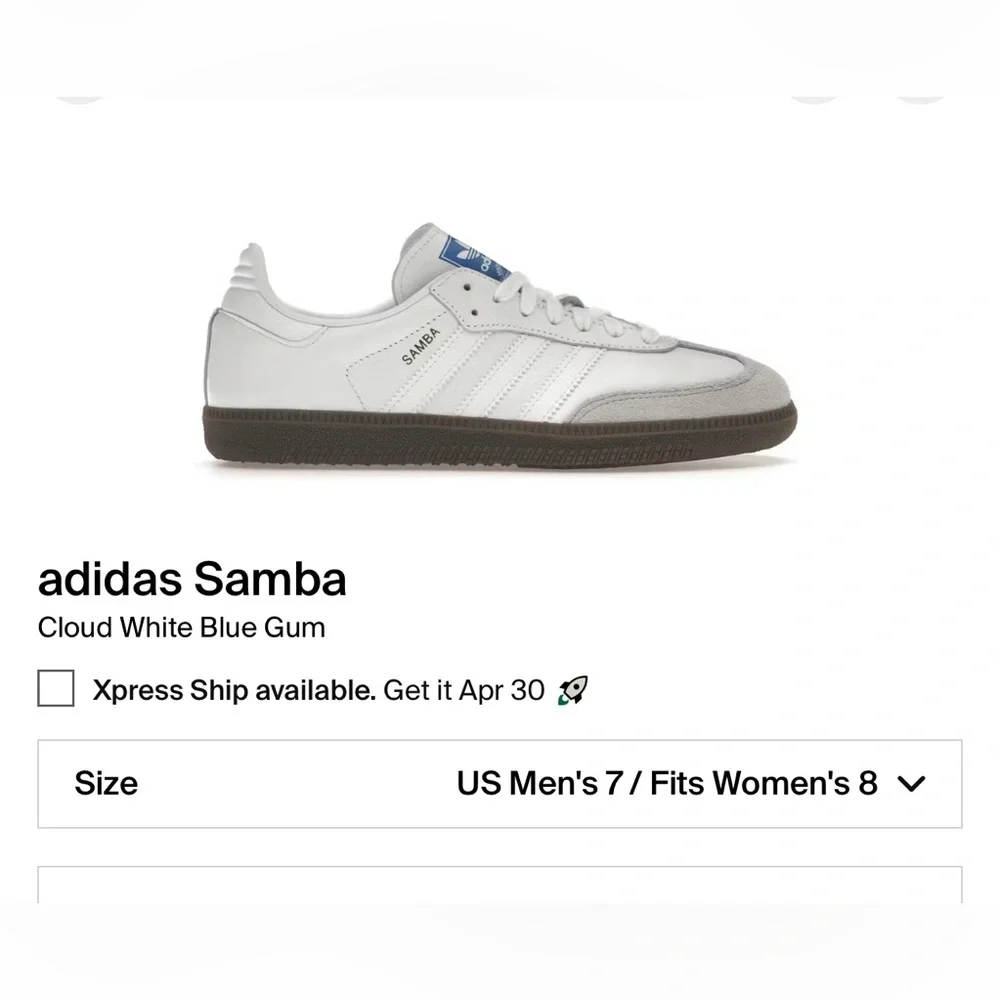Image resolution: width=1000 pixels, height=1000 pixels.
Task: Open the Size selection dropdown
Action: [500, 784]
